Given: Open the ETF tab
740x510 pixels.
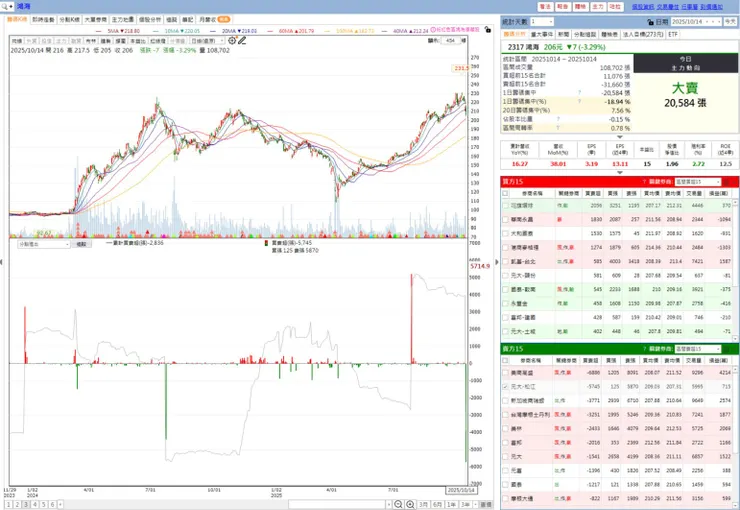Looking at the screenshot, I should pyautogui.click(x=673, y=34).
